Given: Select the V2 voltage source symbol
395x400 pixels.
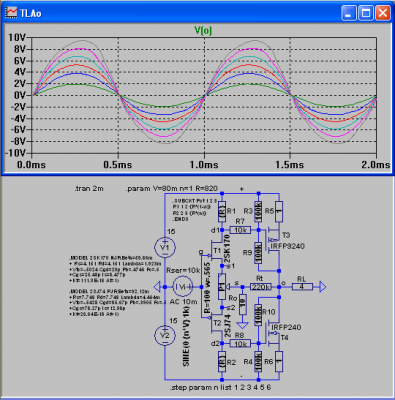Looking at the screenshot, I should point(165,335).
